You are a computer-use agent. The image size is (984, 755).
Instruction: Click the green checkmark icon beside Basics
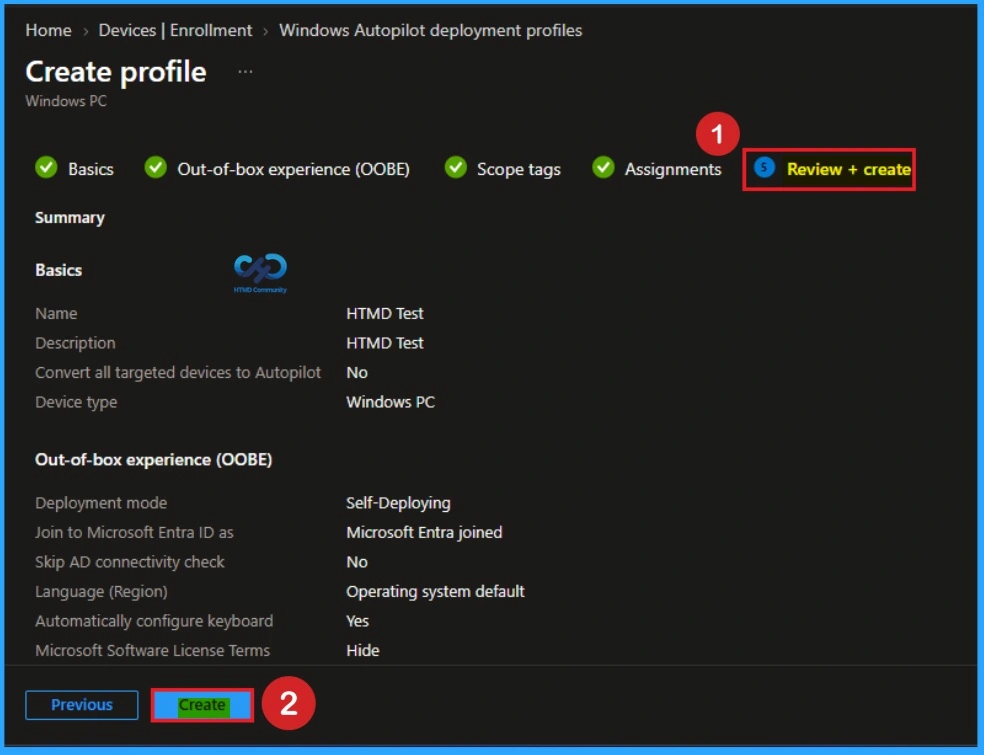[46, 168]
